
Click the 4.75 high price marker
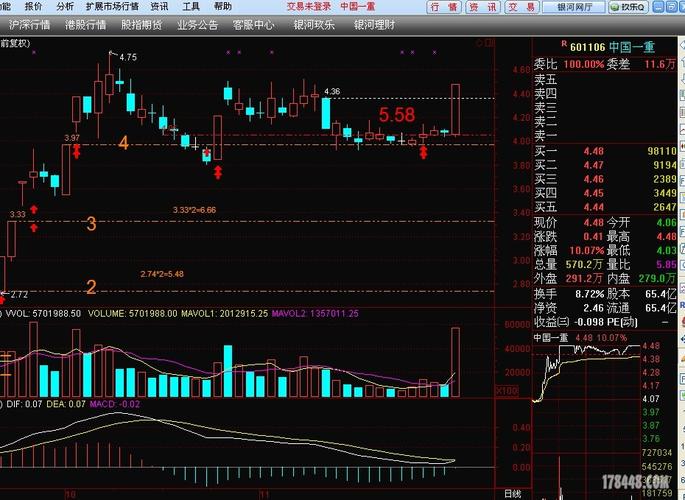click(x=128, y=57)
